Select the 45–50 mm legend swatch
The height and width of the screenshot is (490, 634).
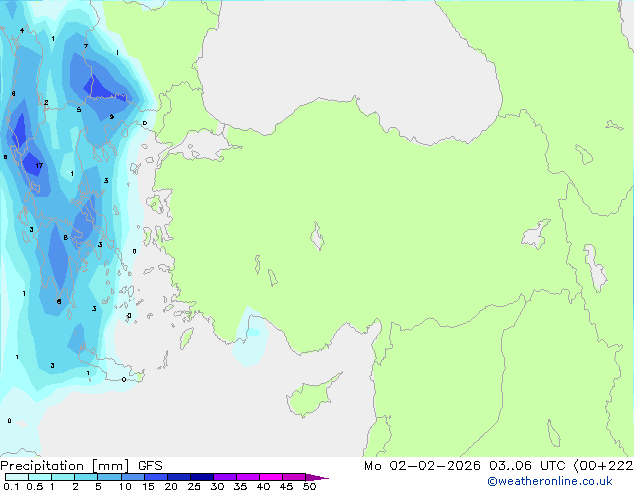coord(294,477)
